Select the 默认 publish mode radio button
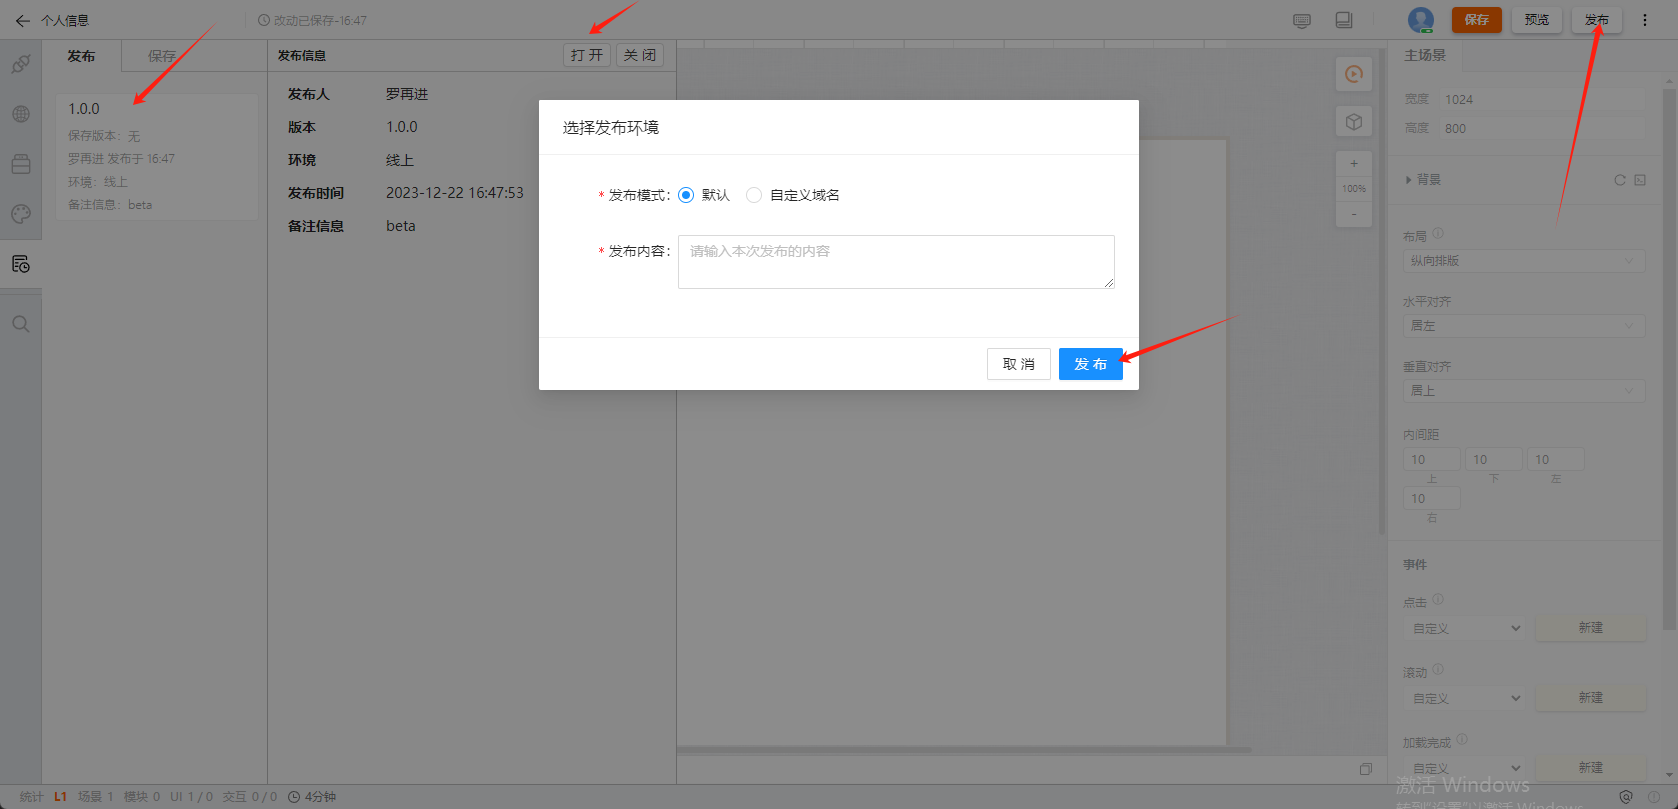1678x809 pixels. (686, 195)
